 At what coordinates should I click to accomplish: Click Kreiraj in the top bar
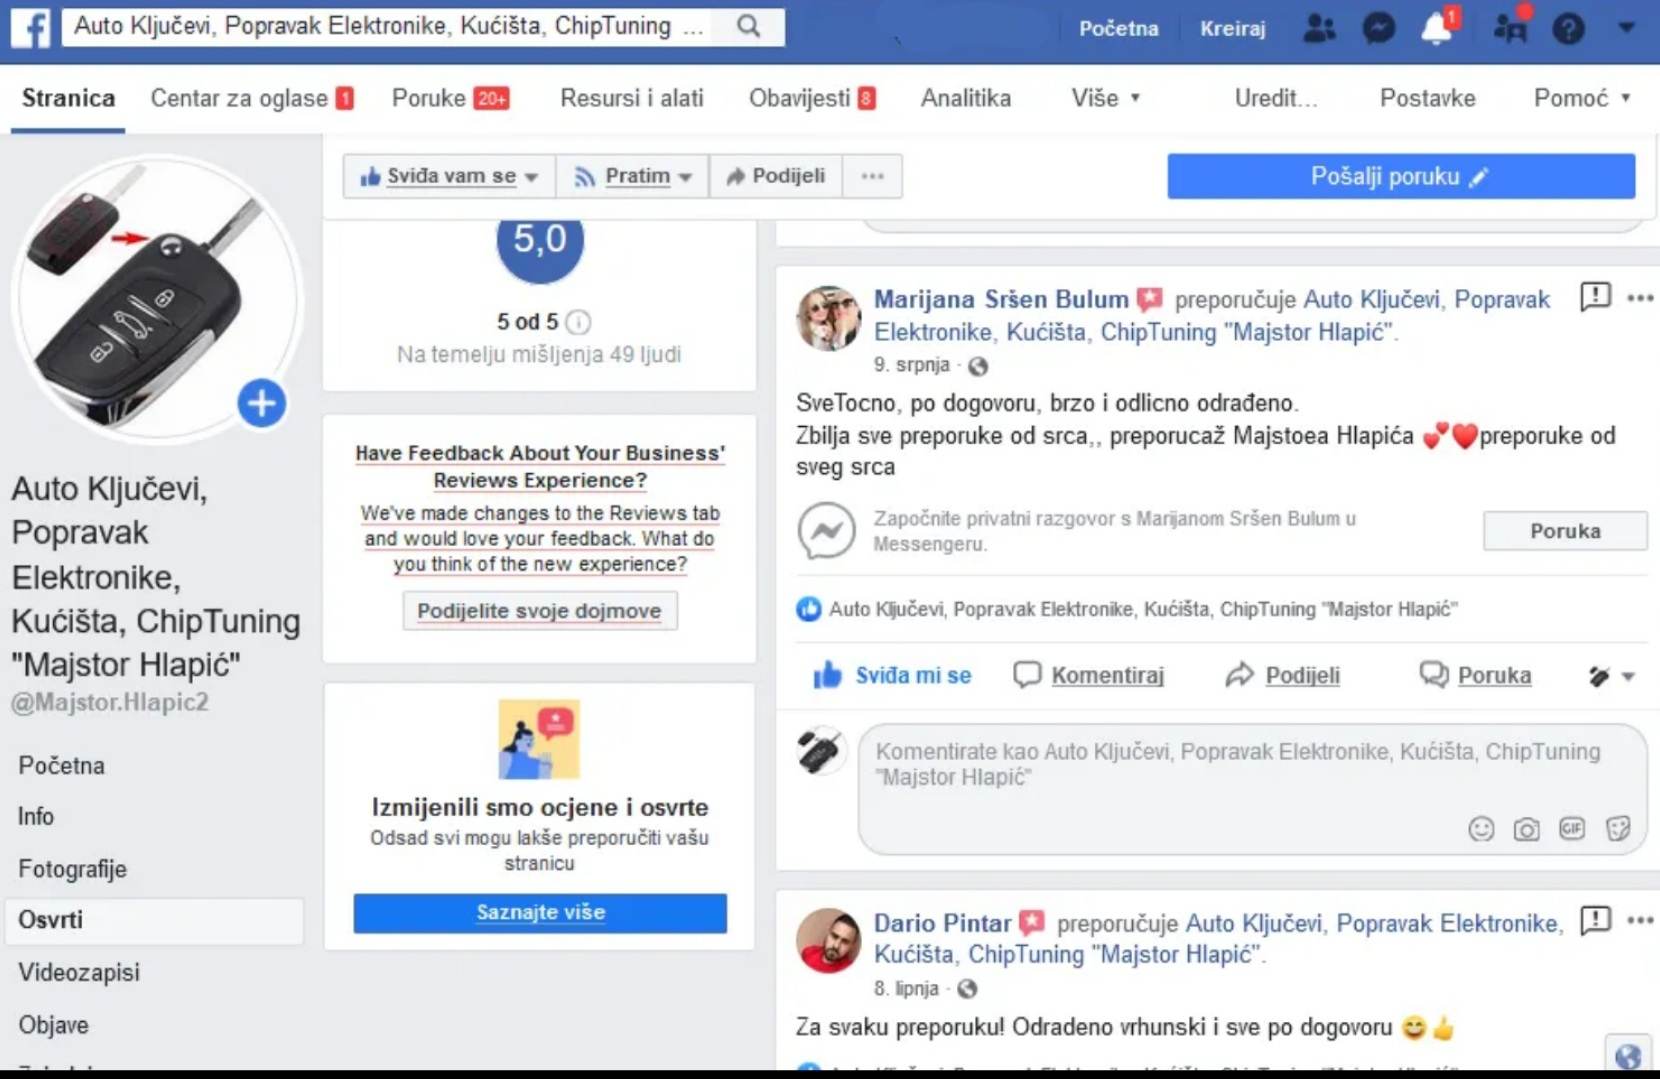(1232, 28)
